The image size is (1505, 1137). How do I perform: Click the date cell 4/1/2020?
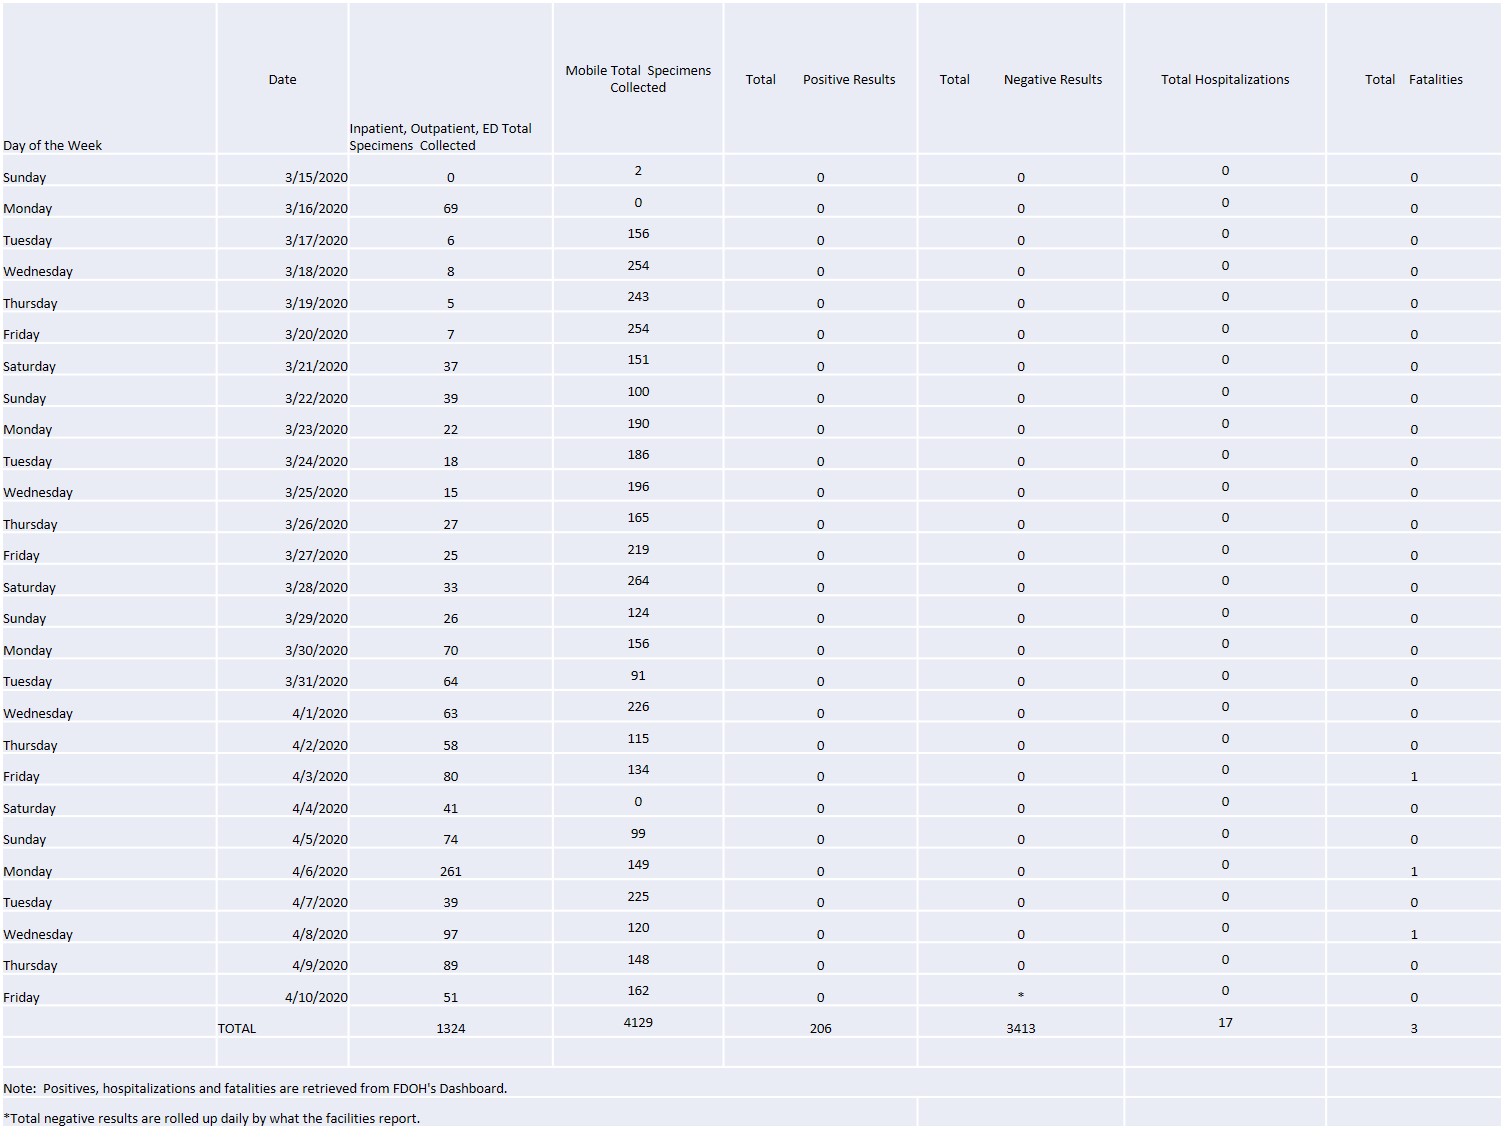click(320, 713)
